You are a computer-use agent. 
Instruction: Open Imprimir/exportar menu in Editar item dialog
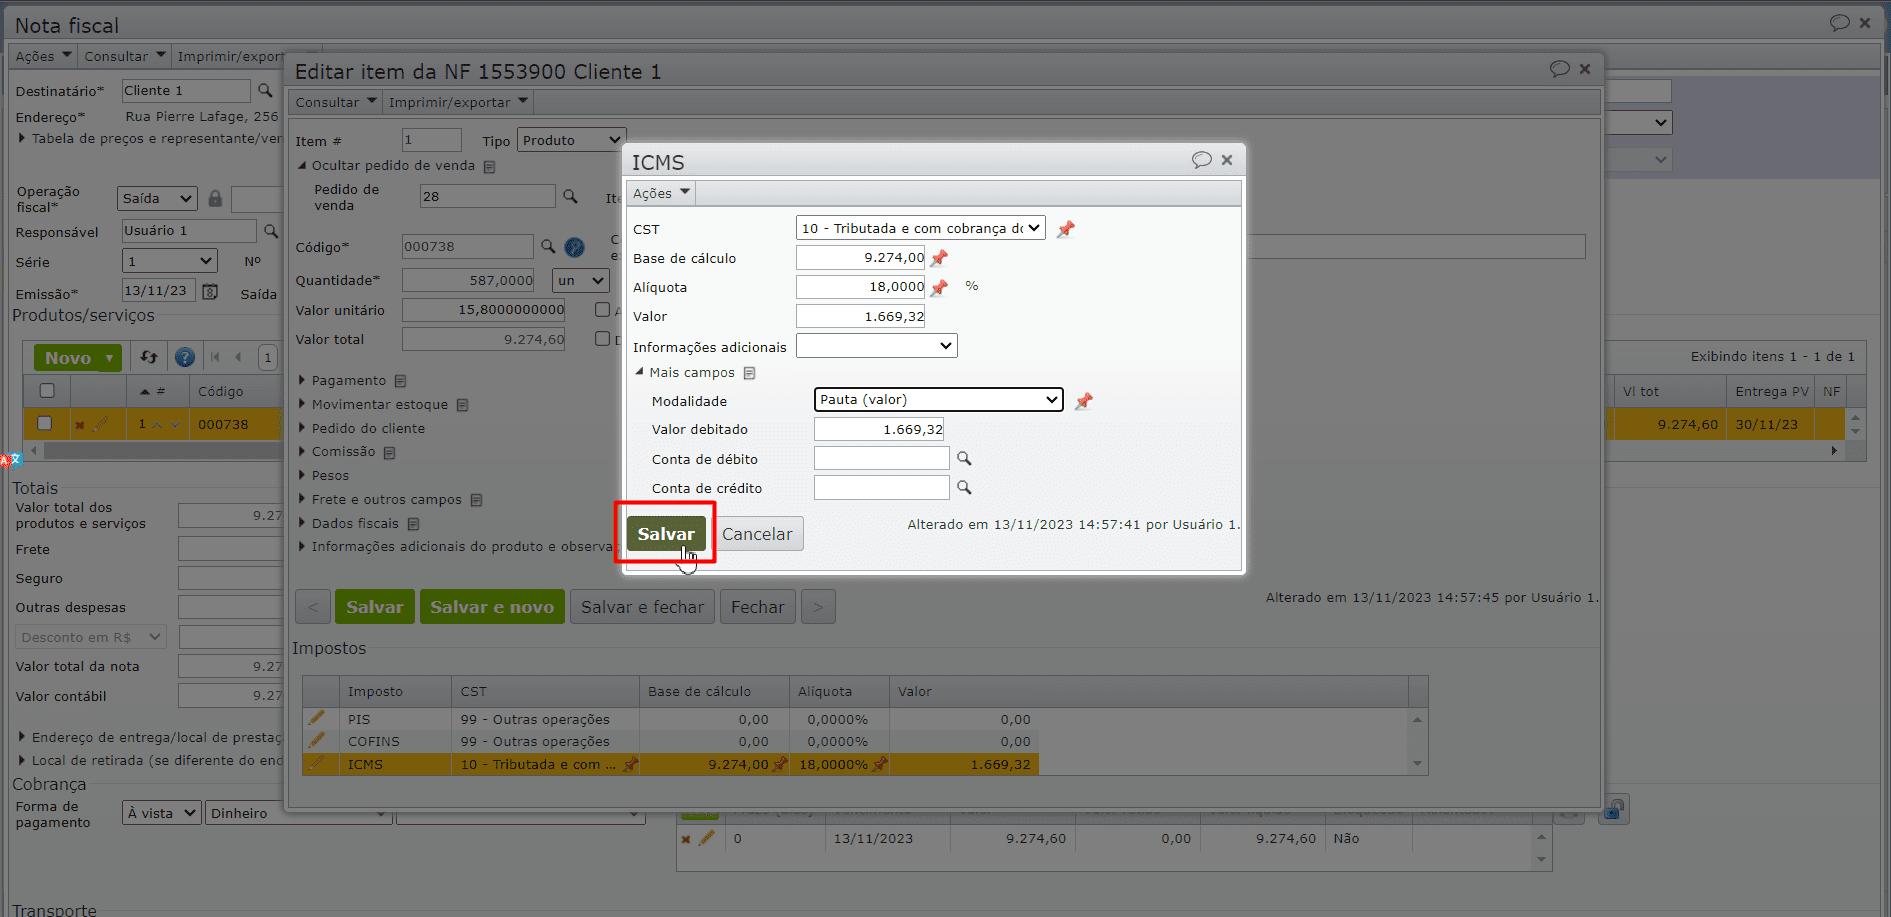click(x=458, y=102)
